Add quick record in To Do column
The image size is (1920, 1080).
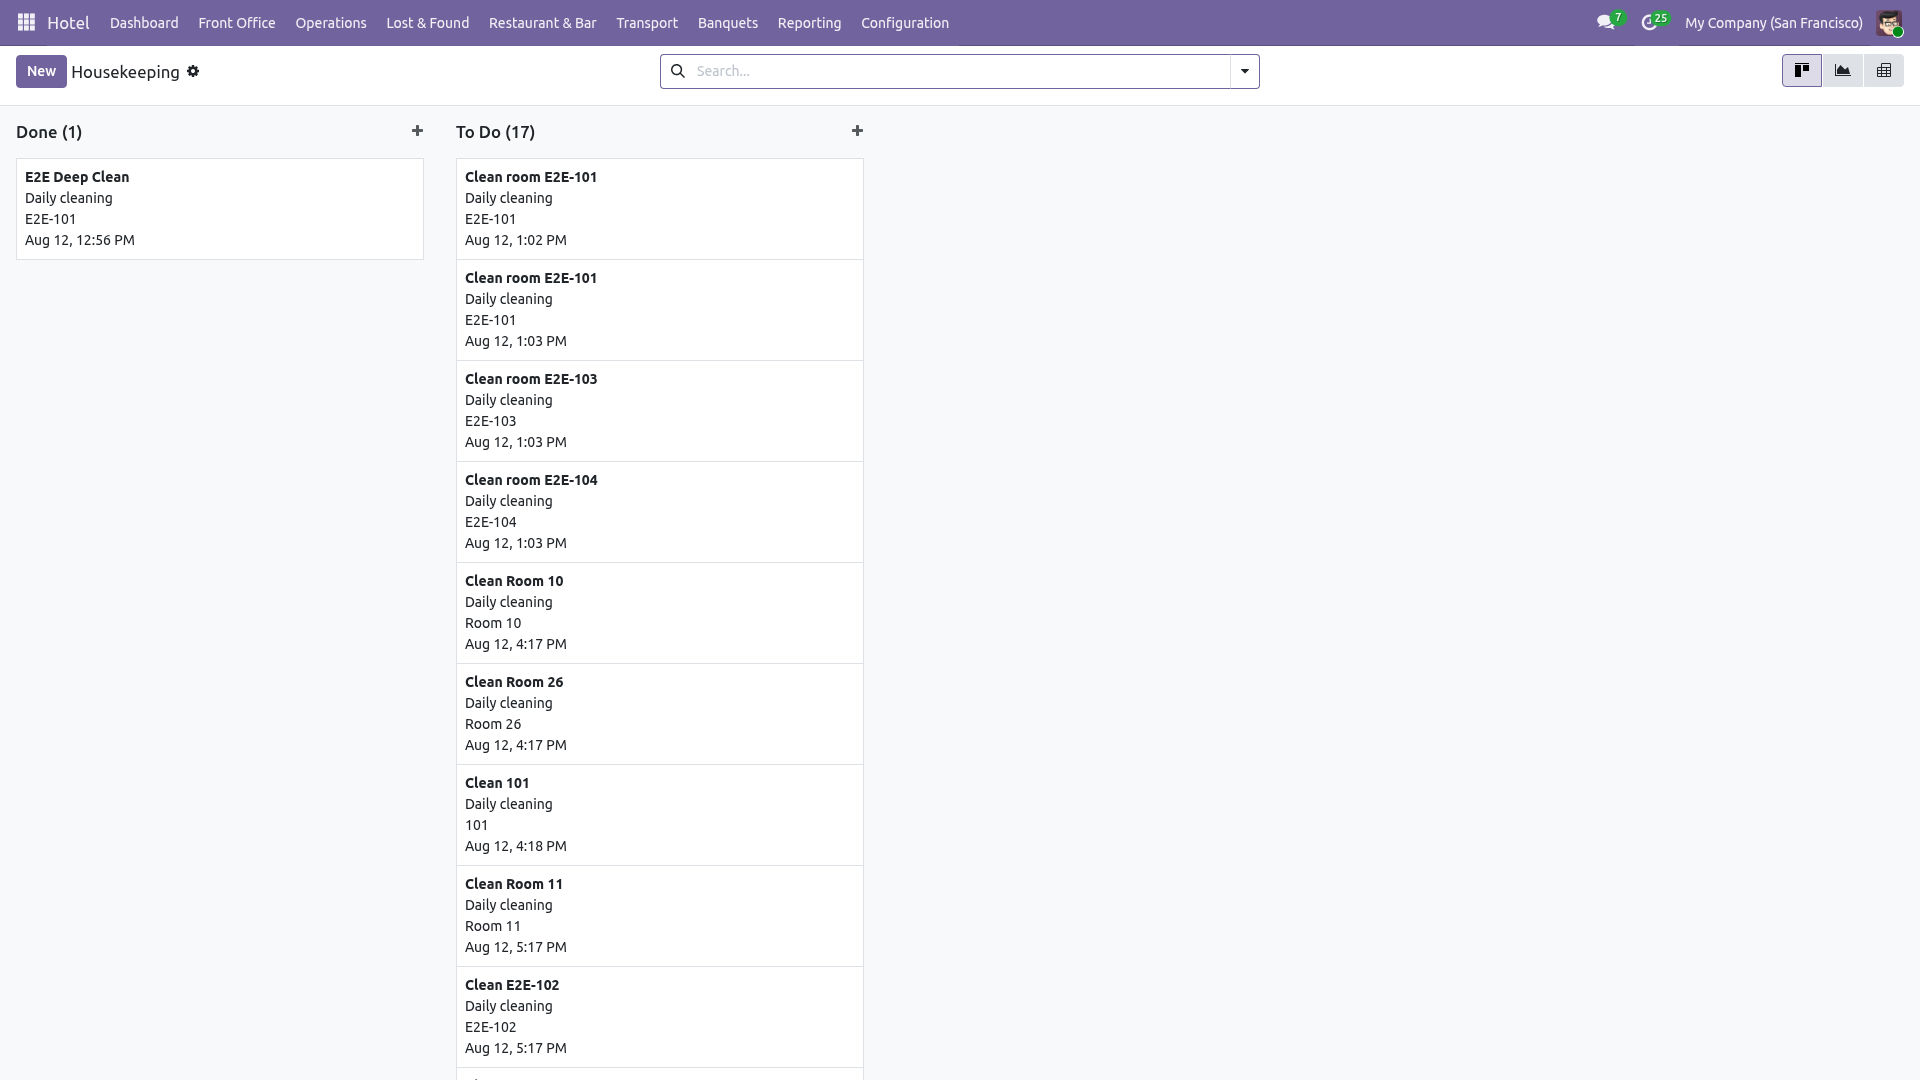(x=857, y=131)
